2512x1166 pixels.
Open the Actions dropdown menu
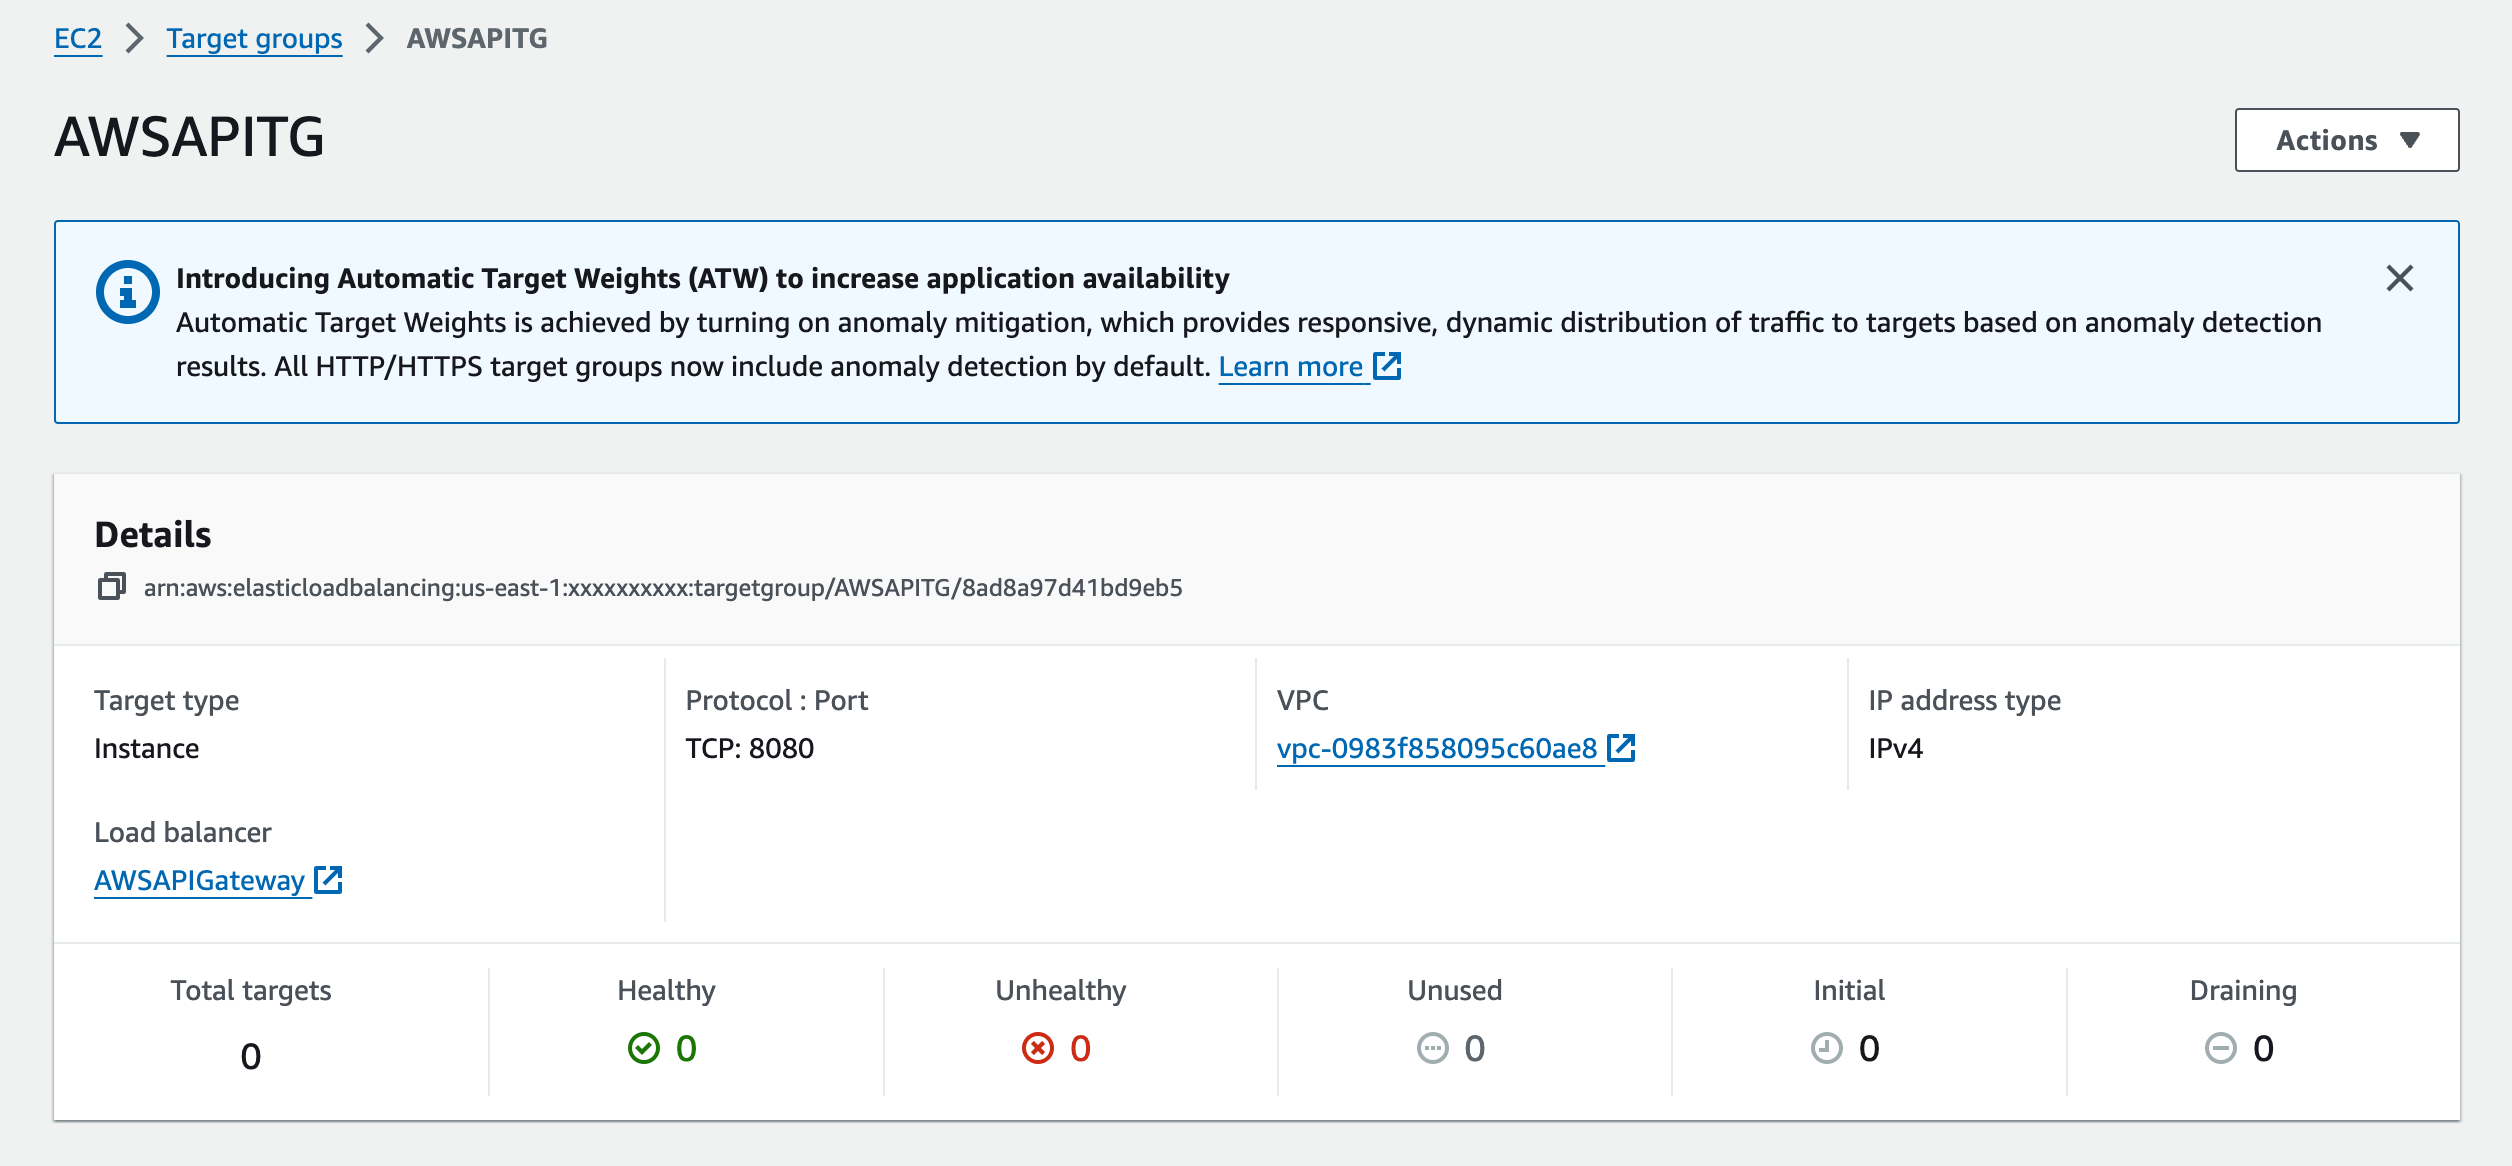click(x=2347, y=140)
